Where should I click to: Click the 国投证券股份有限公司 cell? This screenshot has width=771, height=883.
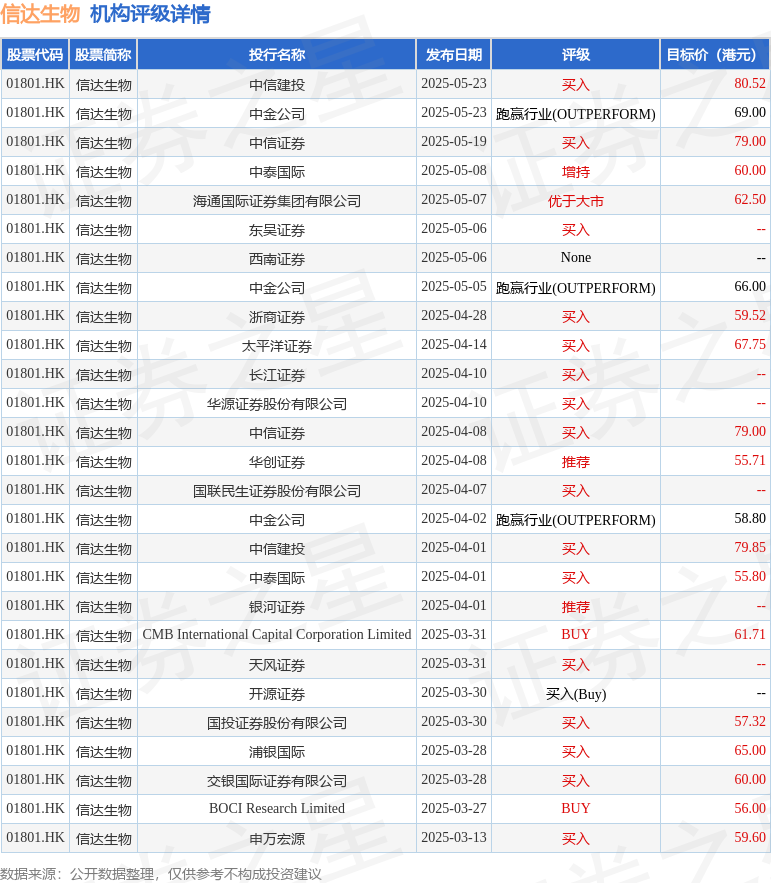277,723
